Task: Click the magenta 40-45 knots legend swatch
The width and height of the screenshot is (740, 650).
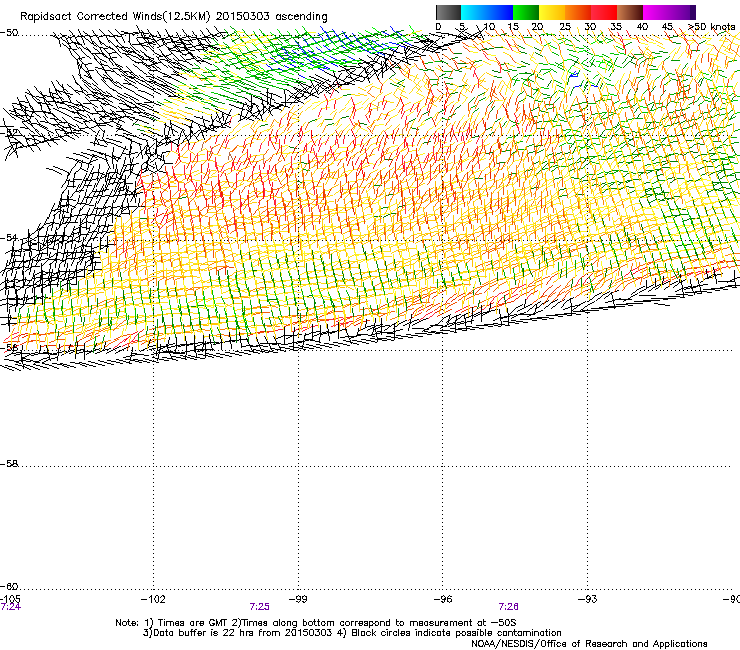Action: [656, 12]
